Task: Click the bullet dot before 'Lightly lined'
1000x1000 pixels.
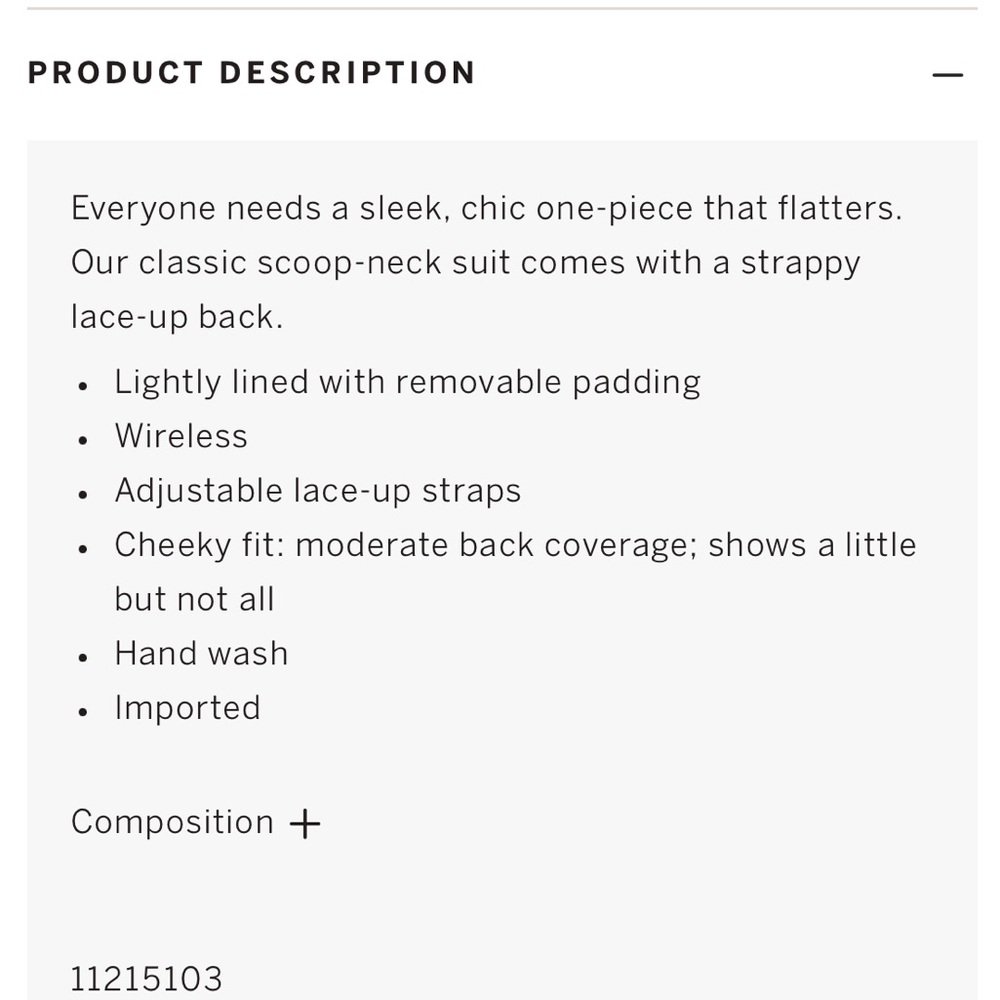Action: pyautogui.click(x=83, y=386)
